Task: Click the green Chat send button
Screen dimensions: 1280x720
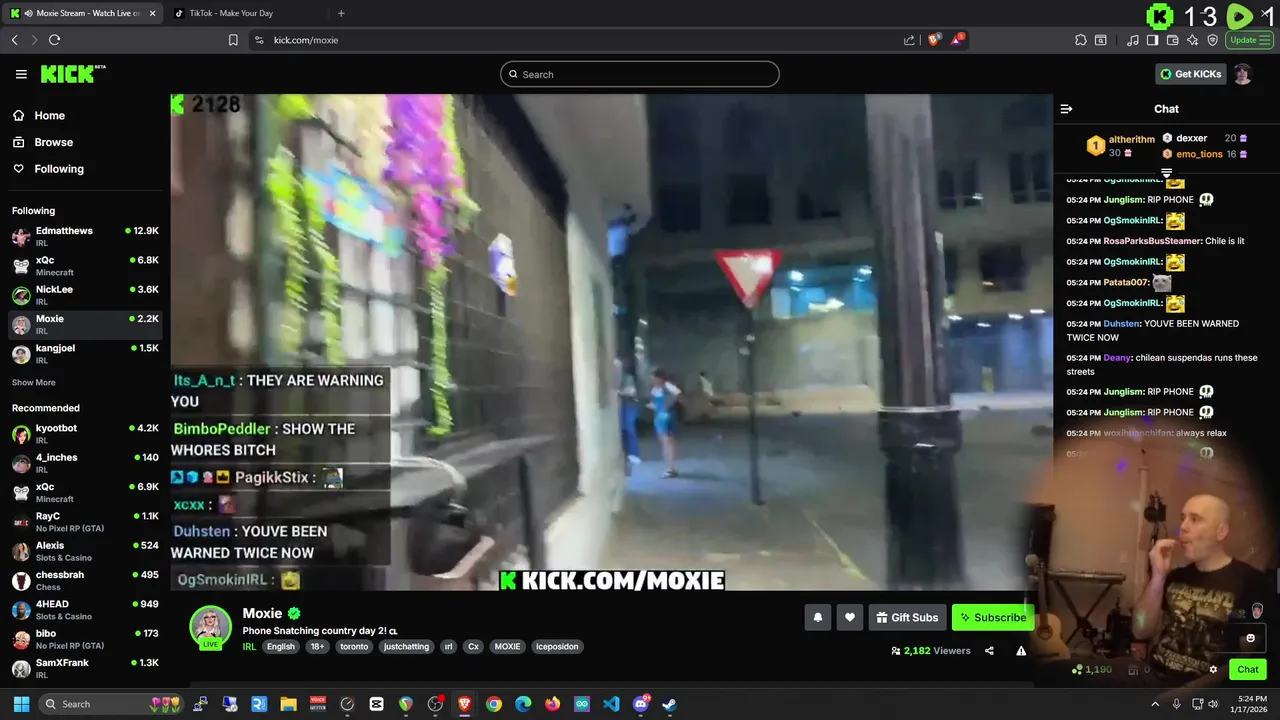Action: (x=1248, y=670)
